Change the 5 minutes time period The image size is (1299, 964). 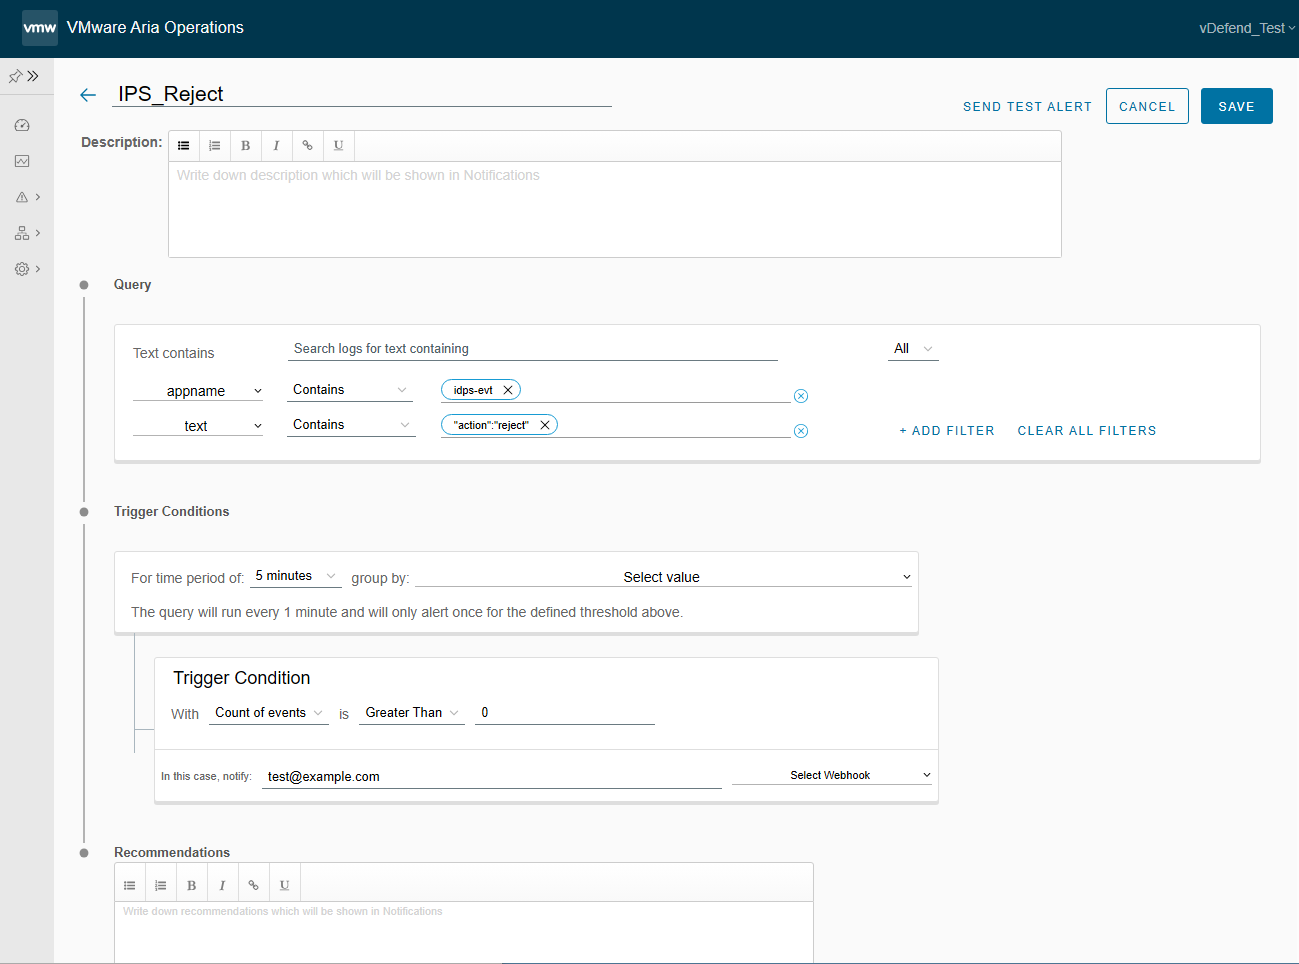(296, 576)
